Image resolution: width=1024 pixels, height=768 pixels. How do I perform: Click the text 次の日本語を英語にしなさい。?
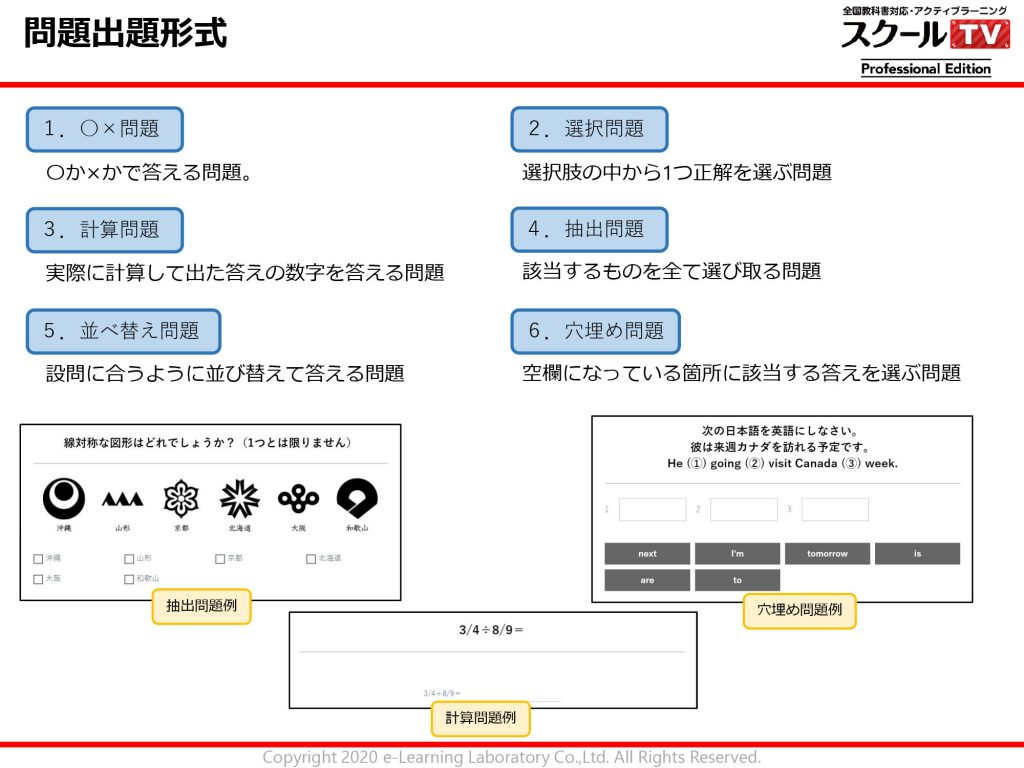click(x=780, y=431)
